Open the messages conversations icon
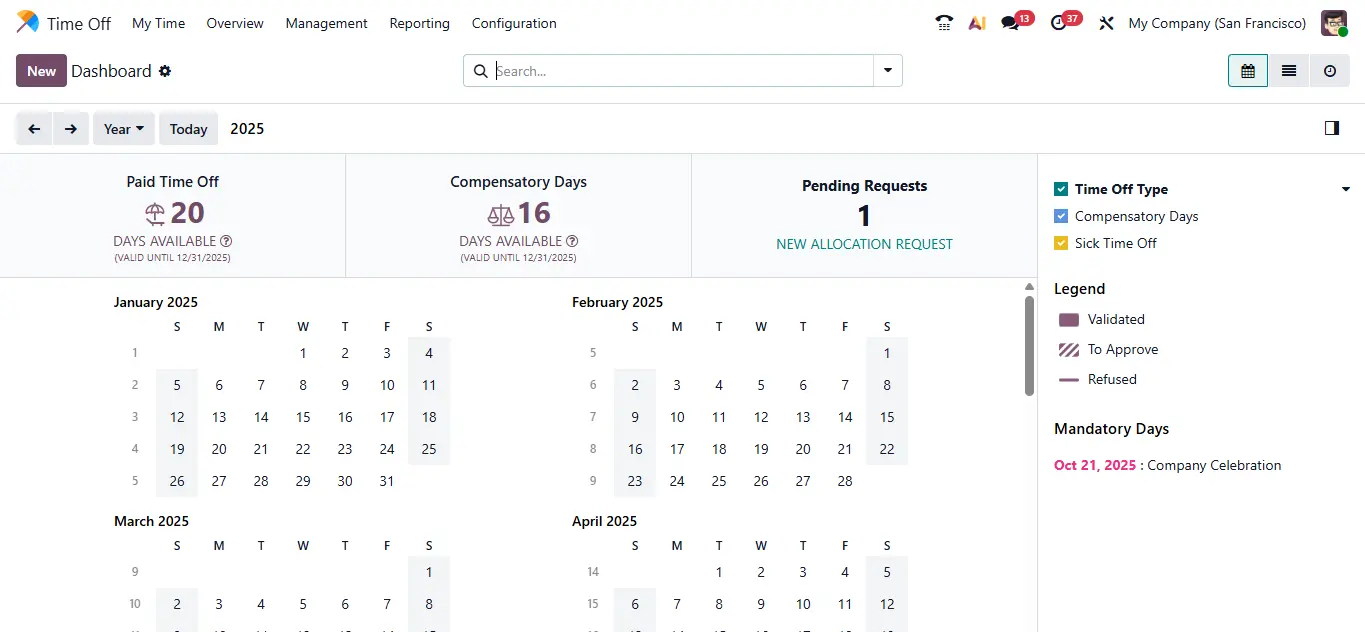Screen dimensions: 1365x632 pos(1010,23)
